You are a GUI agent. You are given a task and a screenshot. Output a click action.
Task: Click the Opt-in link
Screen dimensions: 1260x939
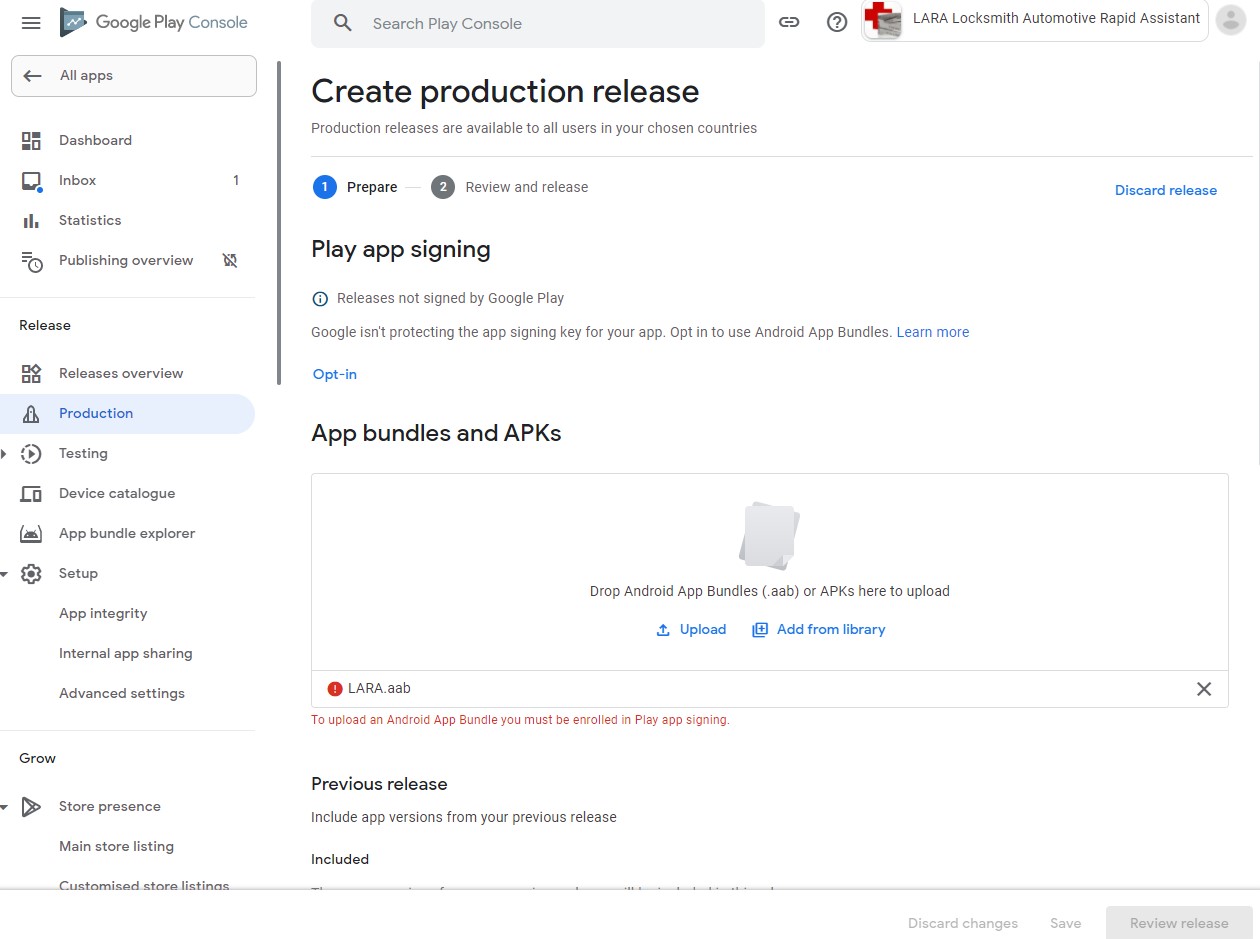click(334, 374)
